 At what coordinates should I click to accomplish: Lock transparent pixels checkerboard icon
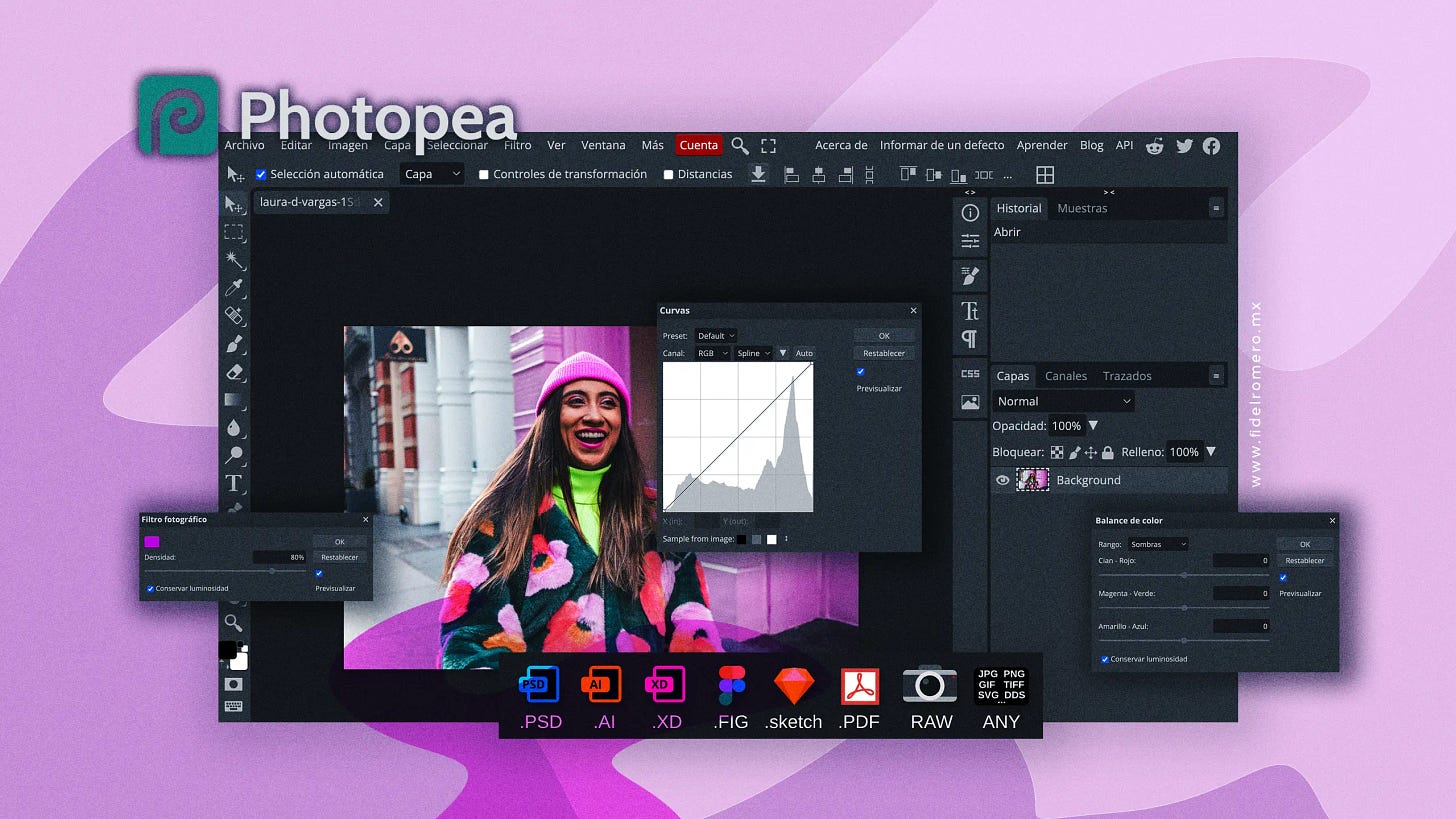(x=1057, y=452)
